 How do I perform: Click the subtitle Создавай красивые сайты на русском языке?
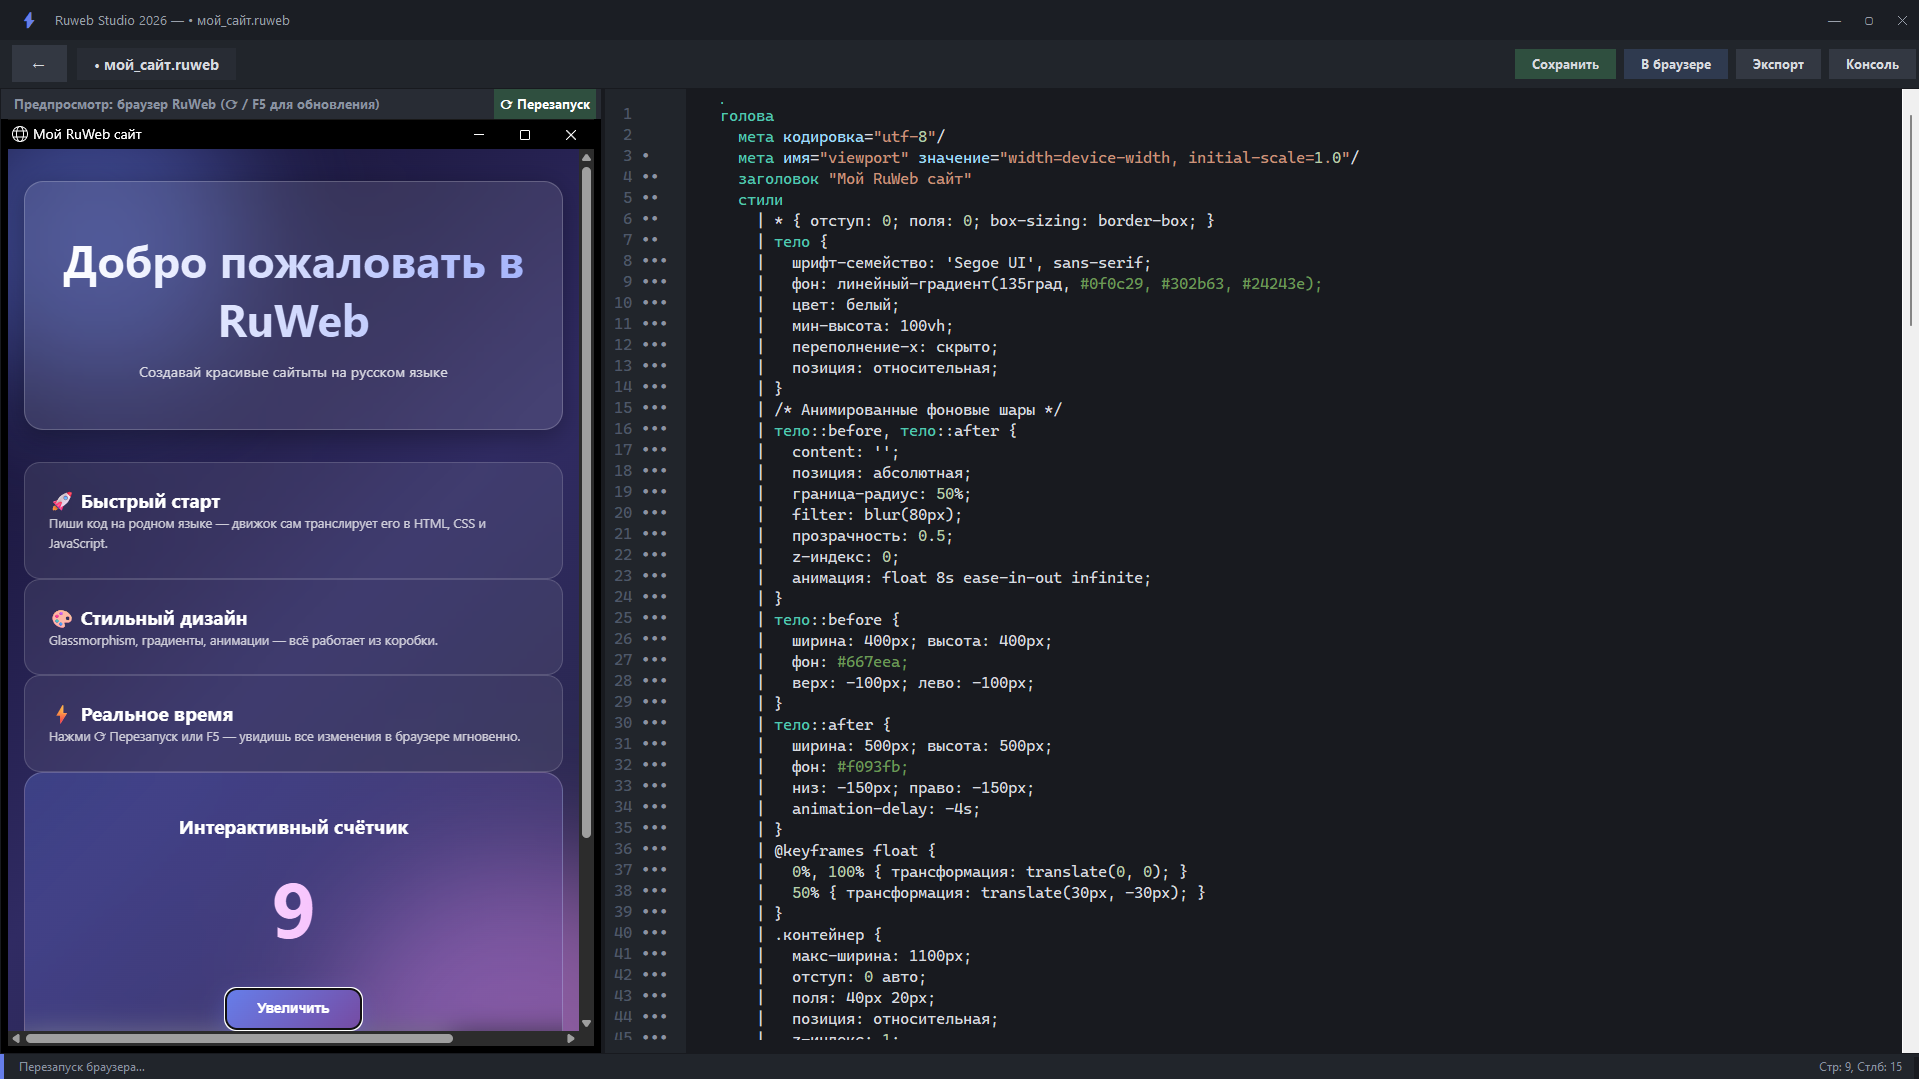(293, 372)
